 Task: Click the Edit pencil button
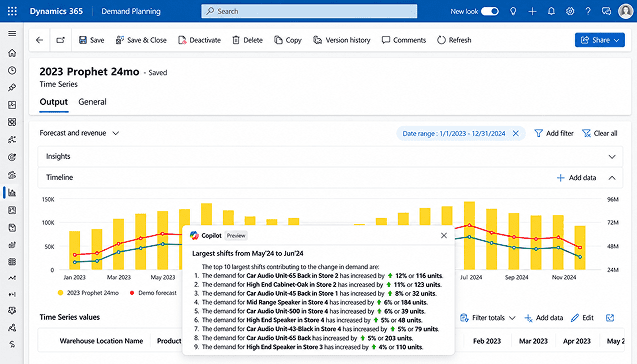point(582,318)
